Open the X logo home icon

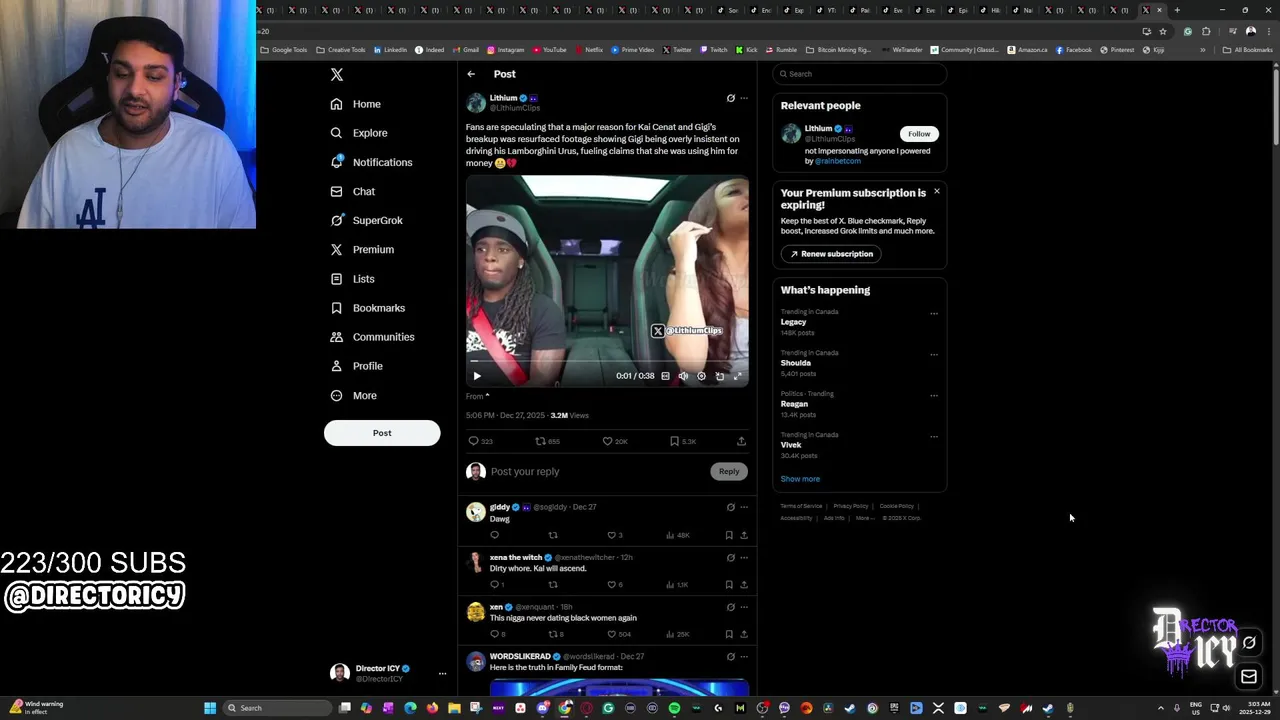(x=337, y=74)
